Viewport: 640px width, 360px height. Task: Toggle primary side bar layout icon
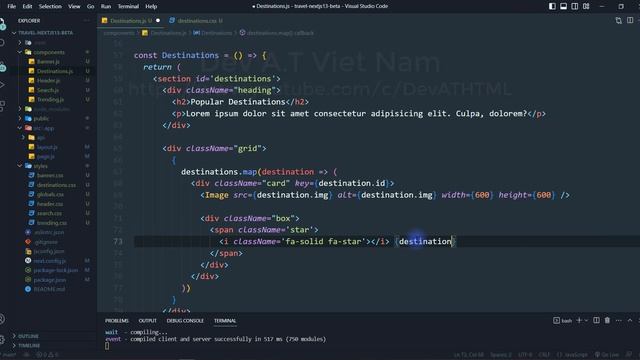(x=552, y=6)
